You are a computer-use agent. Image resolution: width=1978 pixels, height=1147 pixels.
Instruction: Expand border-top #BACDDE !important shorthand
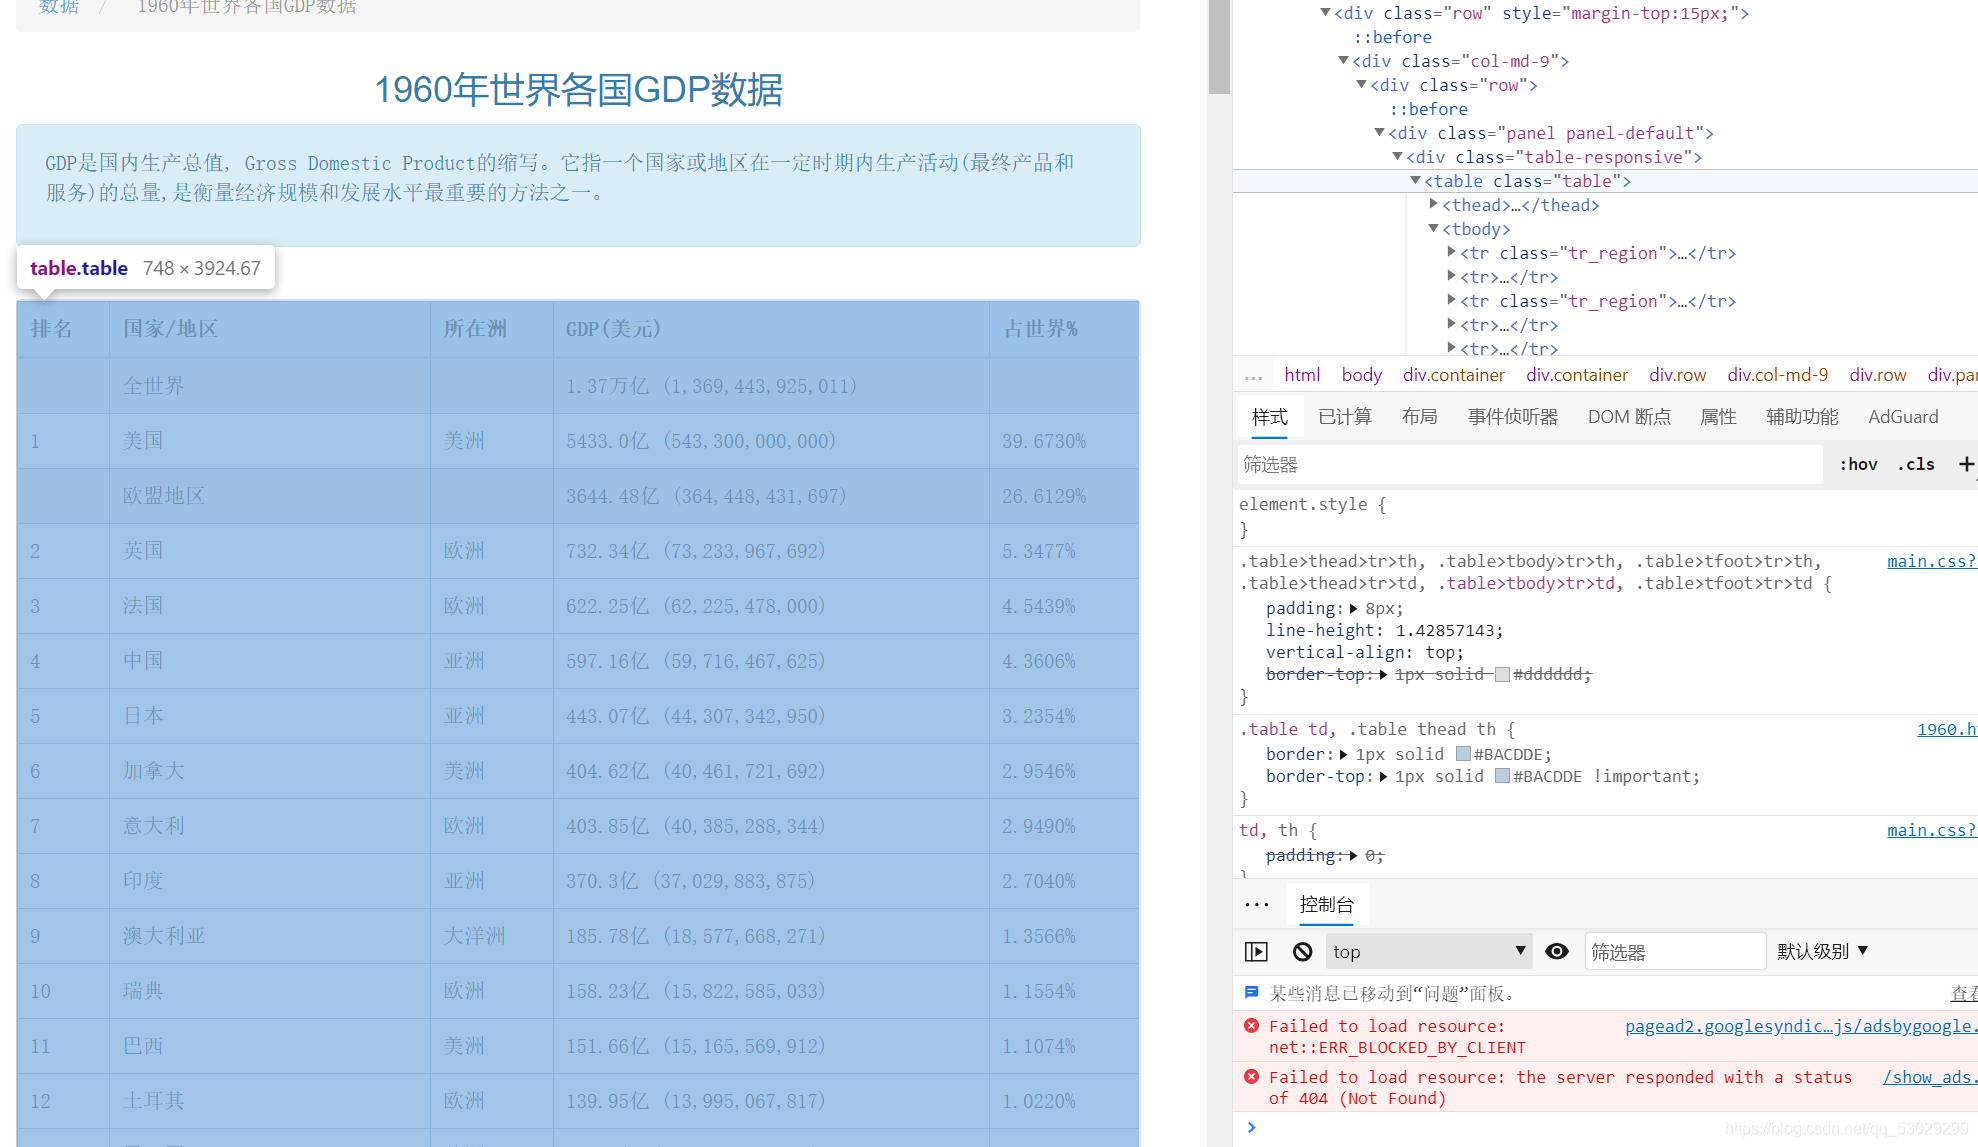point(1384,777)
